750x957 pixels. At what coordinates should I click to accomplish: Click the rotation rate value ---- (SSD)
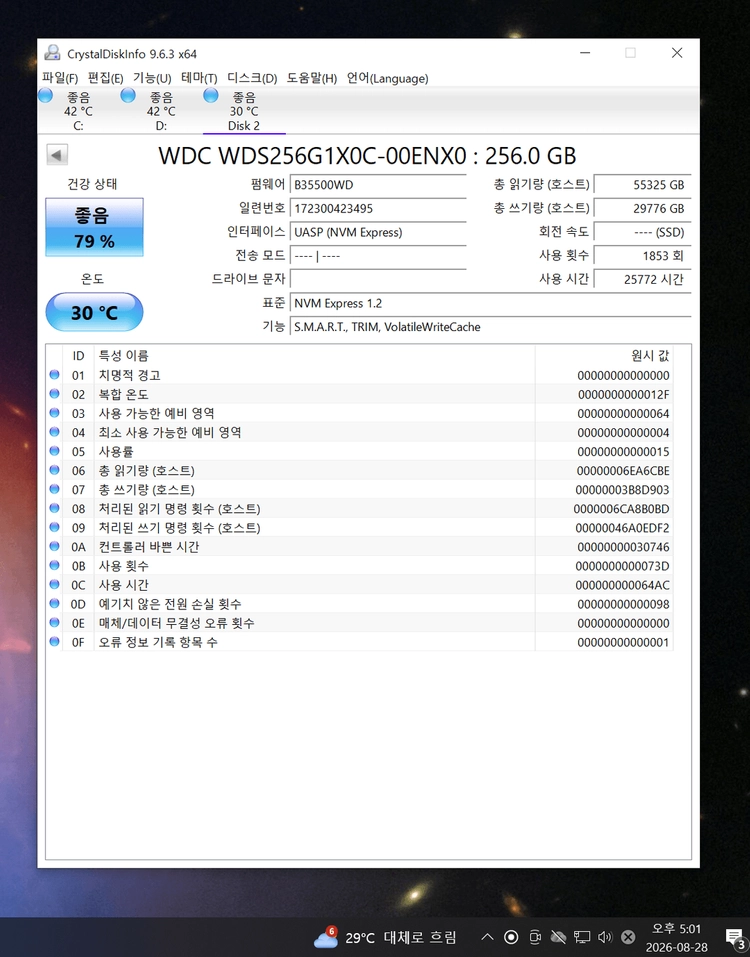(x=643, y=233)
